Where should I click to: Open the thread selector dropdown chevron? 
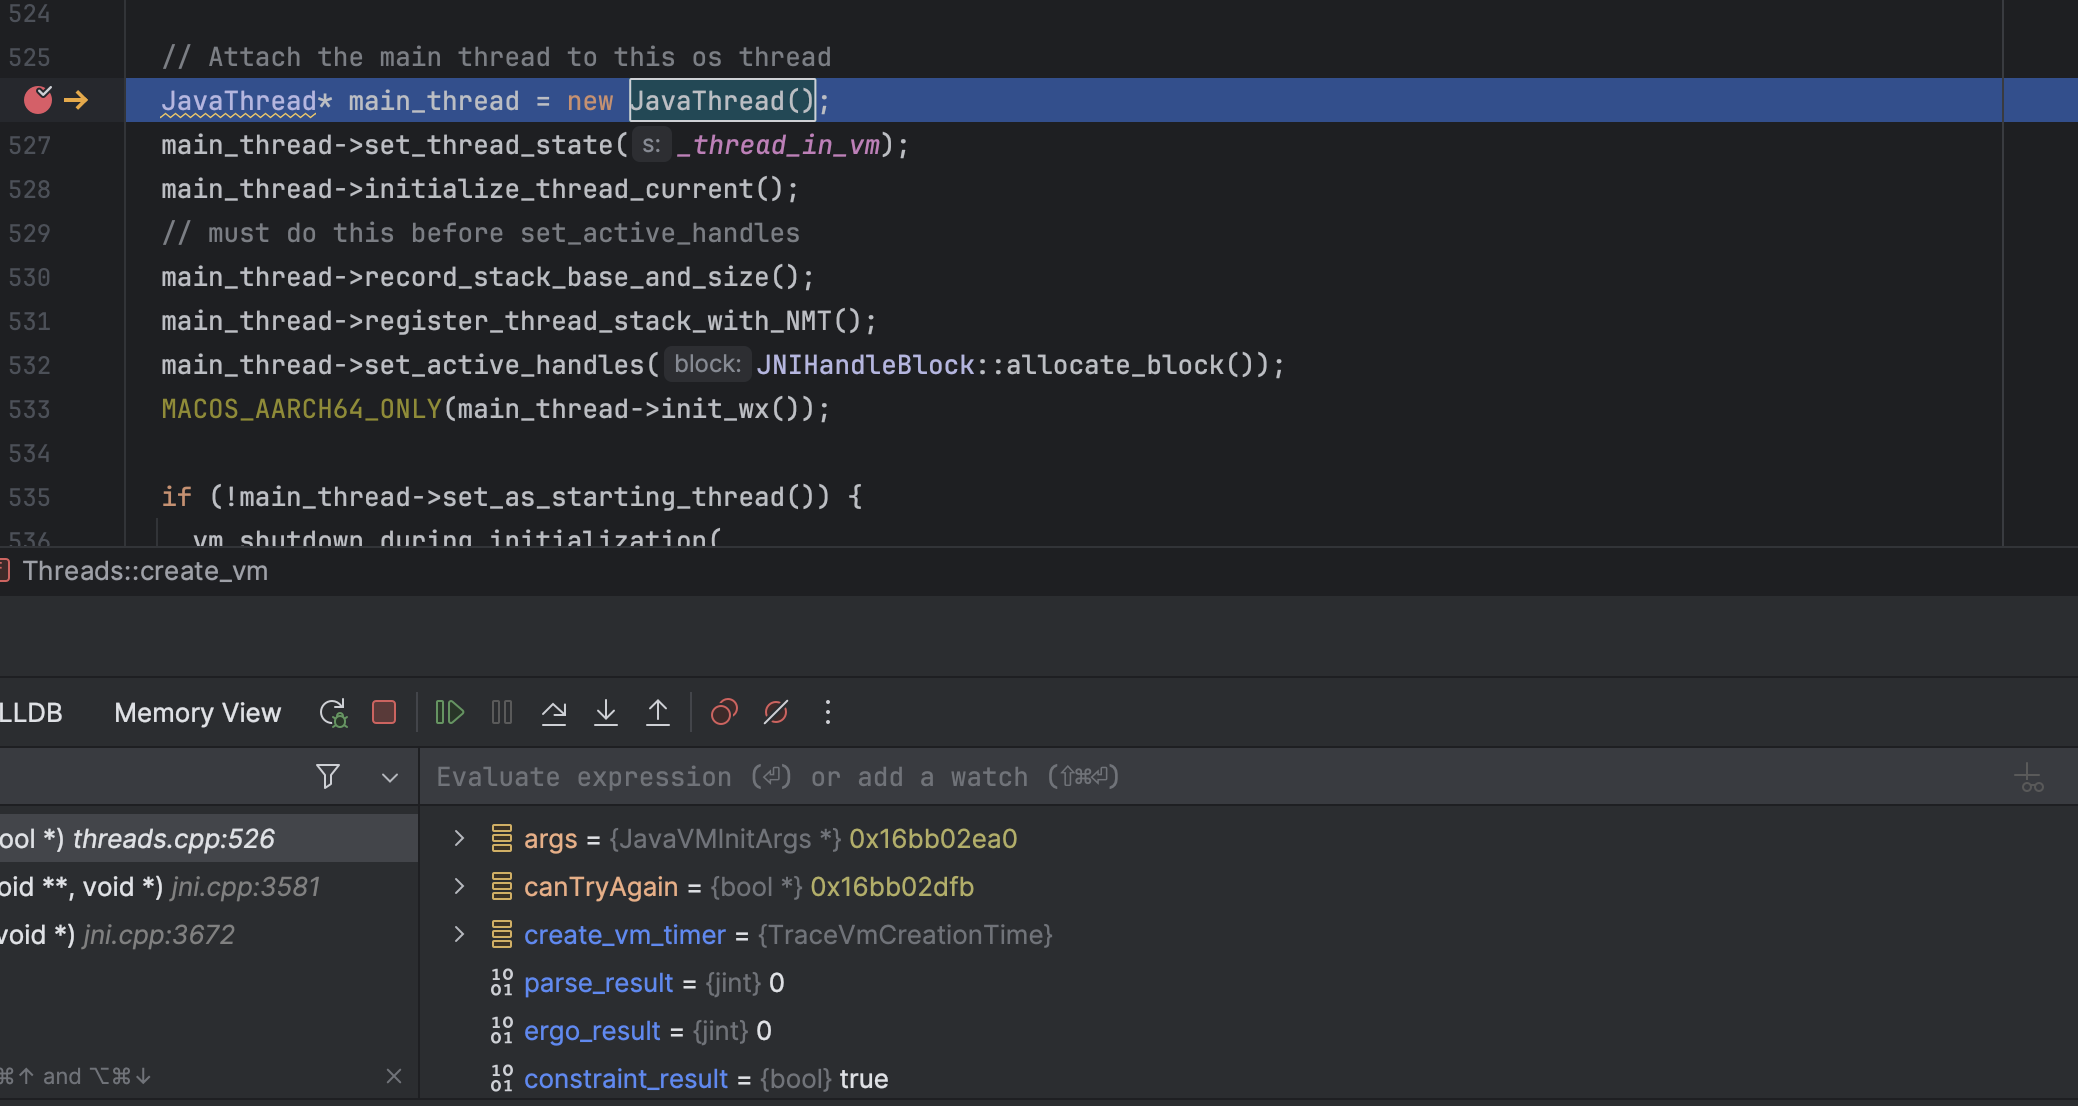[390, 777]
